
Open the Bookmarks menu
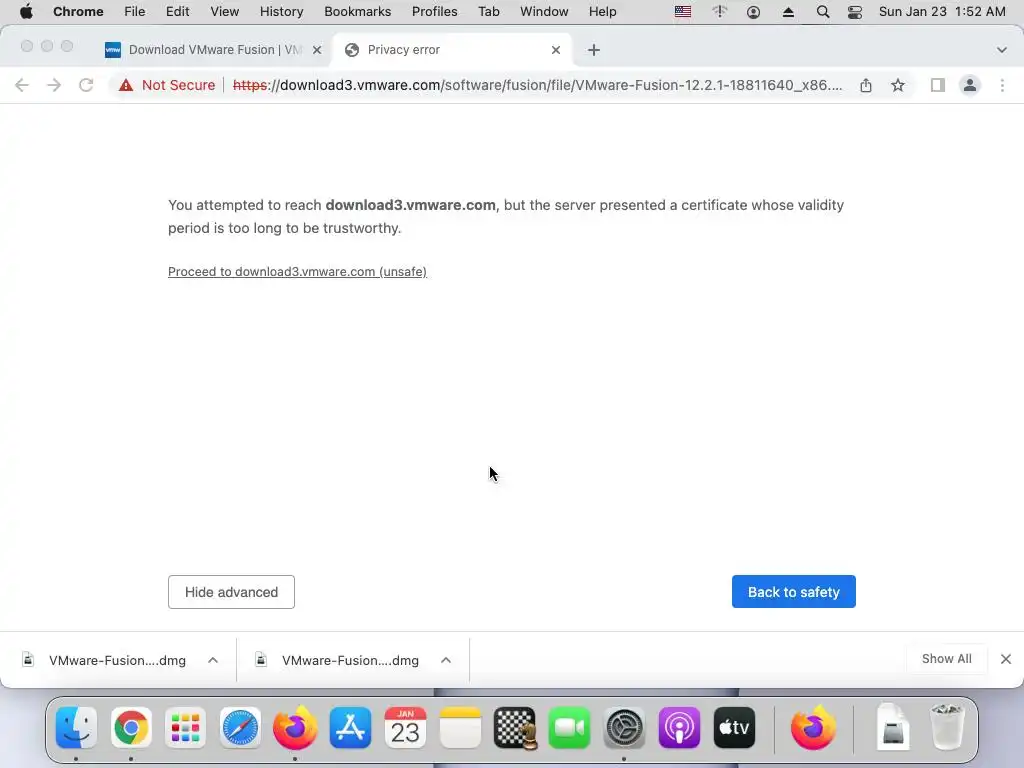click(x=357, y=12)
